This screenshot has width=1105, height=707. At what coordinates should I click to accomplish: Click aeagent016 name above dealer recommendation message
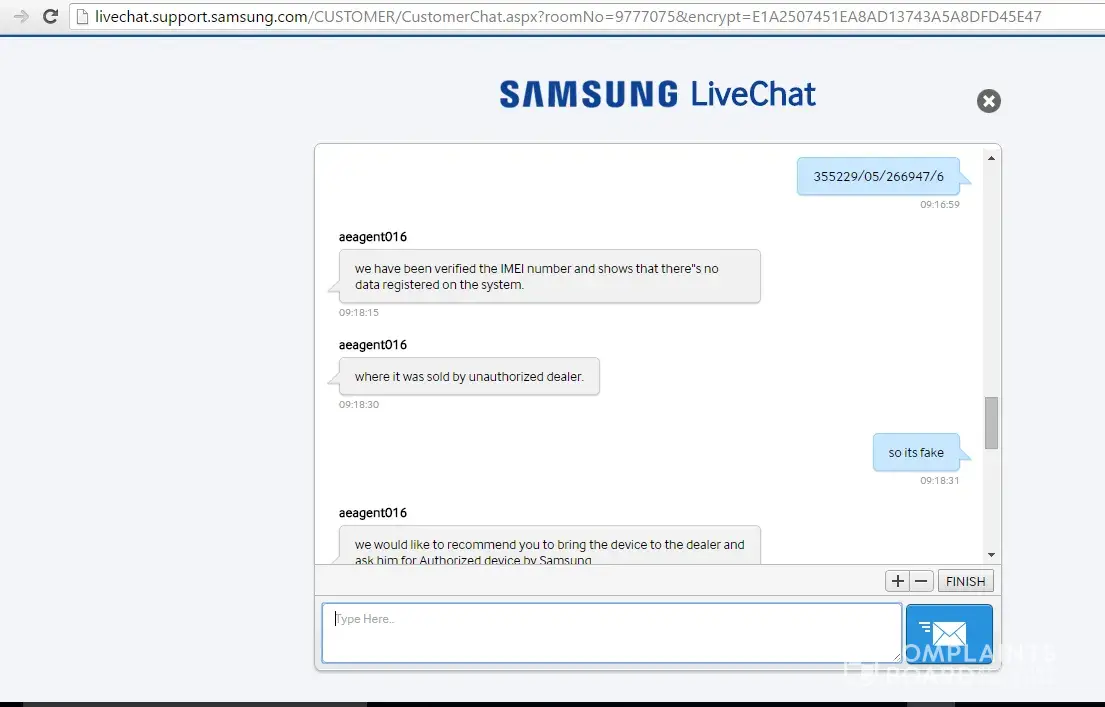pos(373,512)
